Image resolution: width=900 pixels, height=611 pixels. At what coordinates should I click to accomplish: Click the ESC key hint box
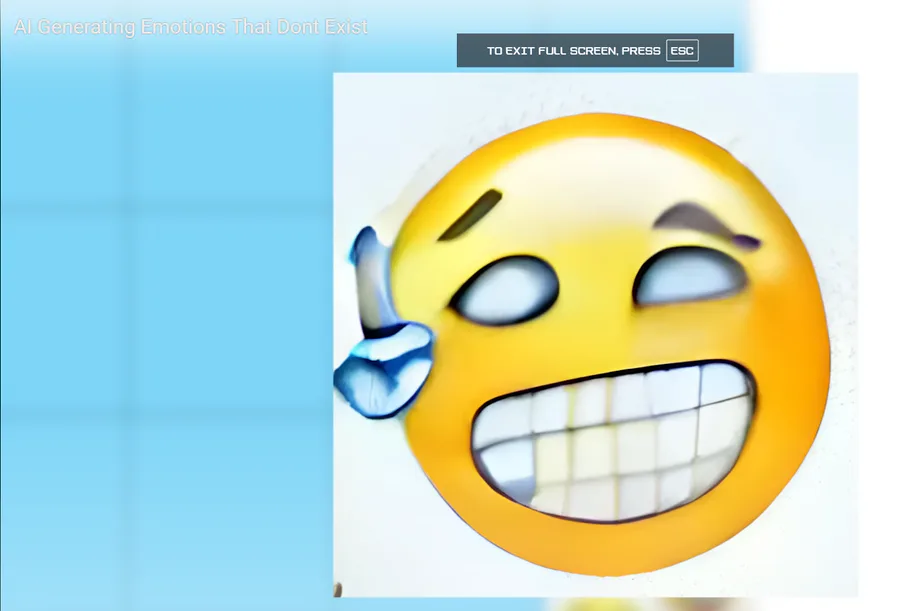[x=682, y=51]
